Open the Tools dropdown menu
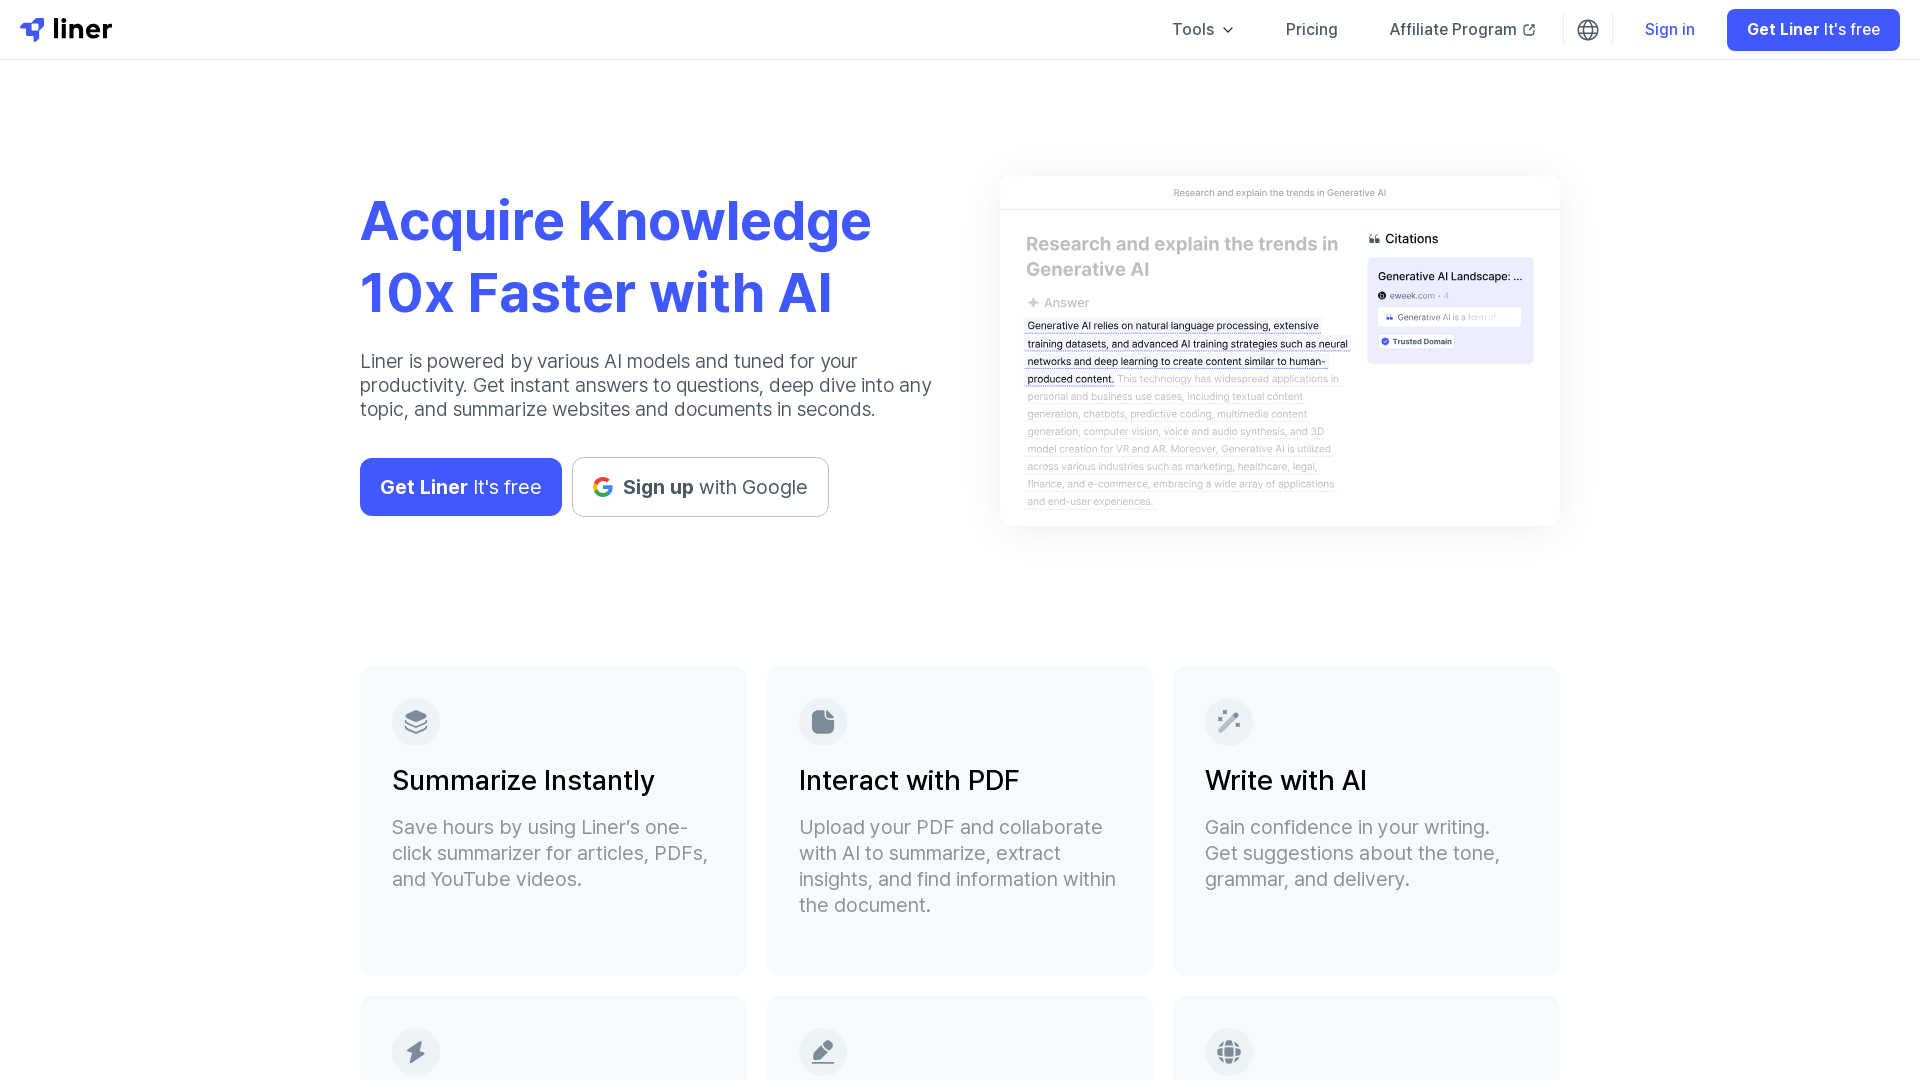 pyautogui.click(x=1203, y=29)
